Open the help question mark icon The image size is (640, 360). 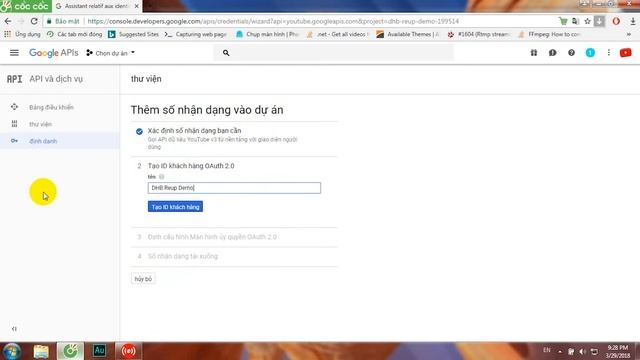point(571,53)
